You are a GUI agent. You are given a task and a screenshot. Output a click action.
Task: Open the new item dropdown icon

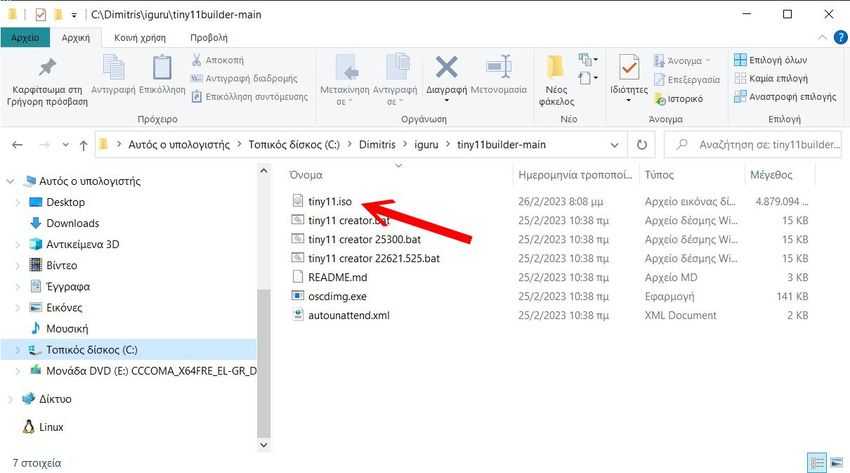pos(588,59)
